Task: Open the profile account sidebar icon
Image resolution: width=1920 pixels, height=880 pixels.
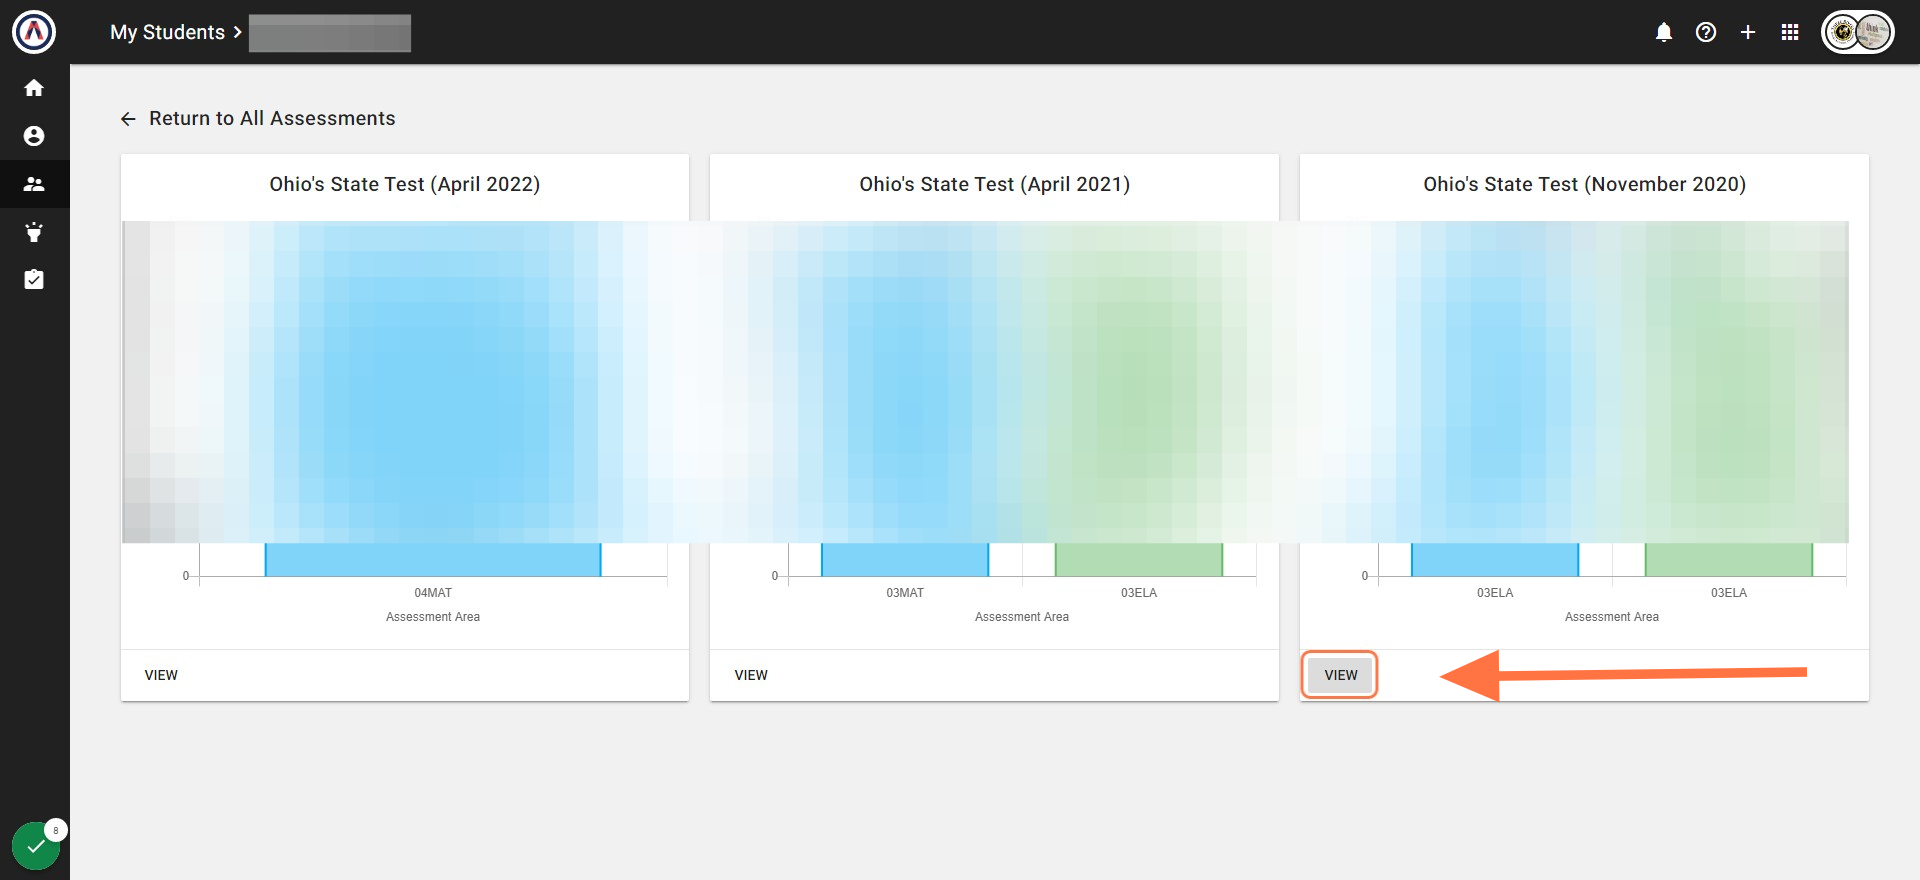Action: coord(34,136)
